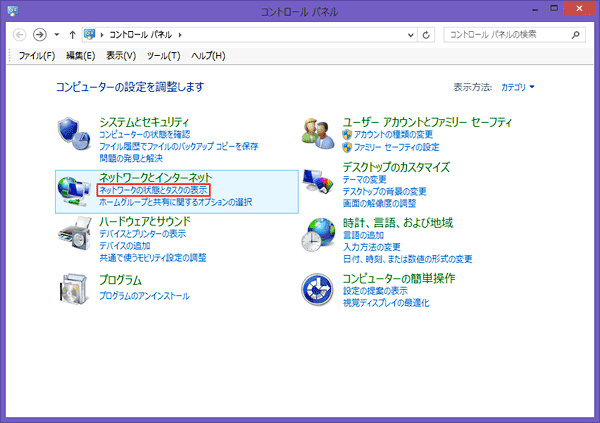Click 画面の解像度の調整 link

379,203
